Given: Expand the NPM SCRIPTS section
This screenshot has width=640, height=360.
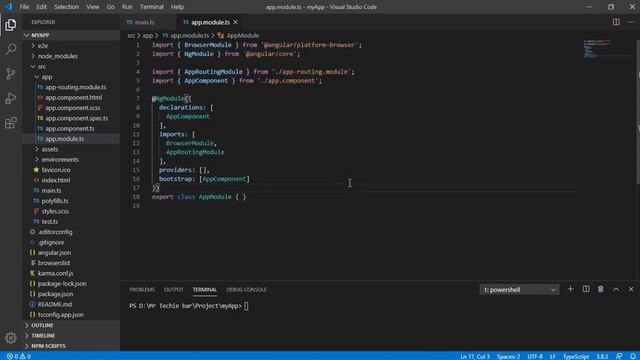Looking at the screenshot, I should 48,346.
